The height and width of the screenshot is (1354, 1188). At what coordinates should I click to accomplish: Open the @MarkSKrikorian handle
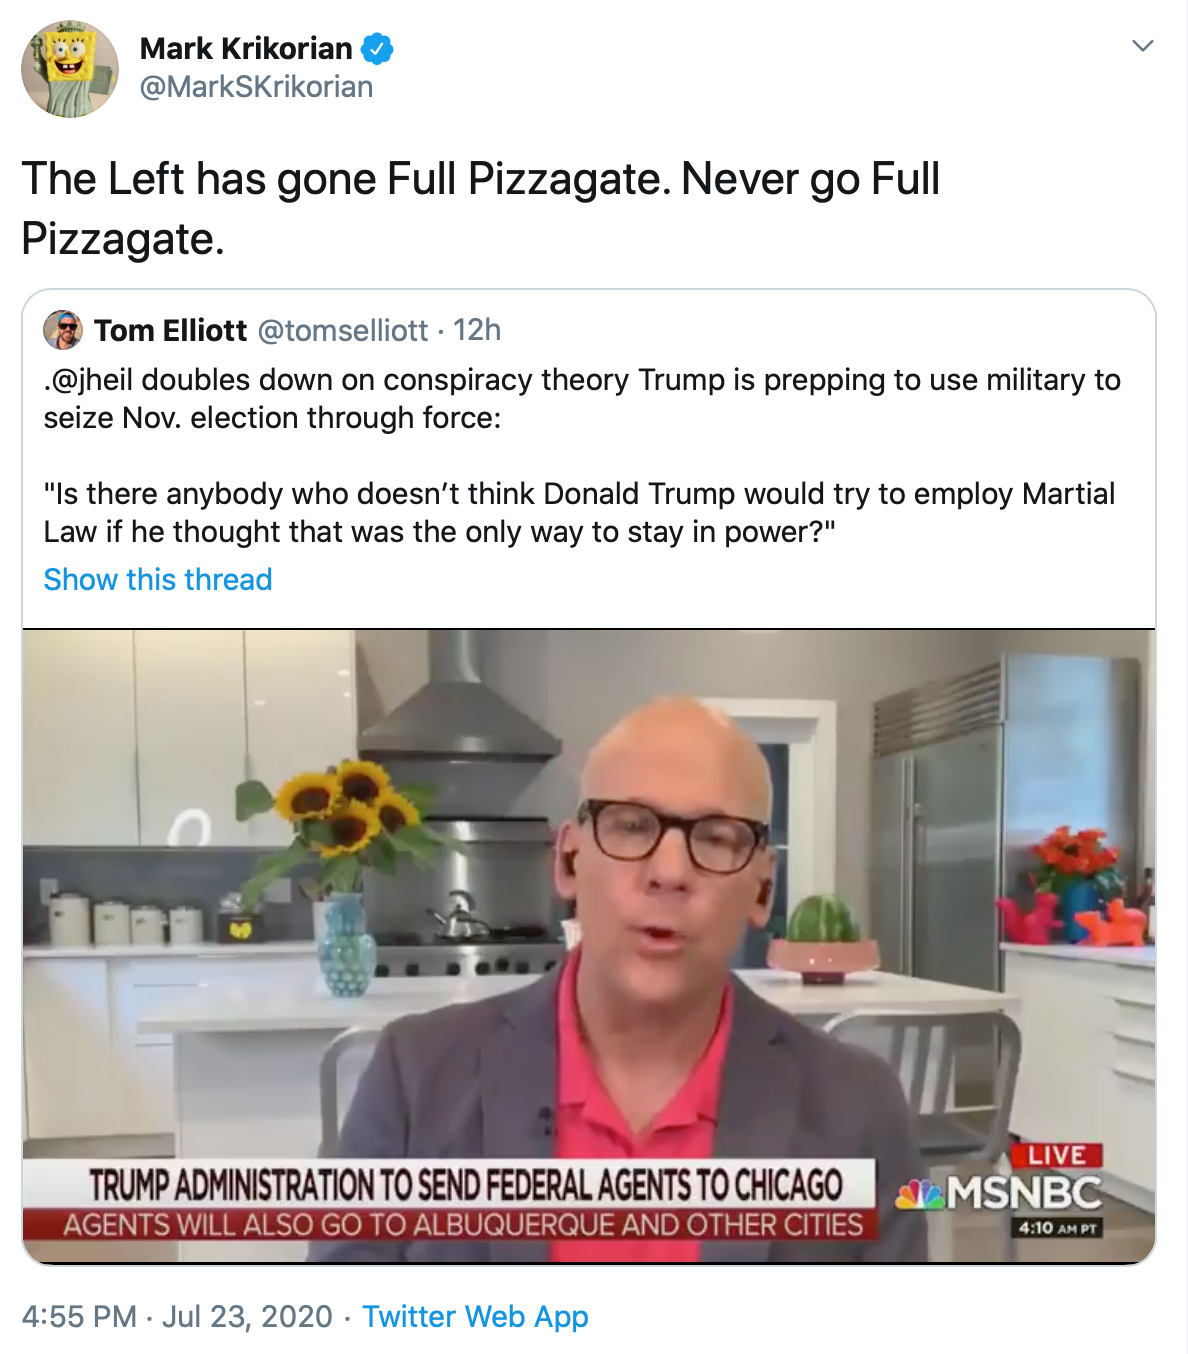click(x=257, y=87)
